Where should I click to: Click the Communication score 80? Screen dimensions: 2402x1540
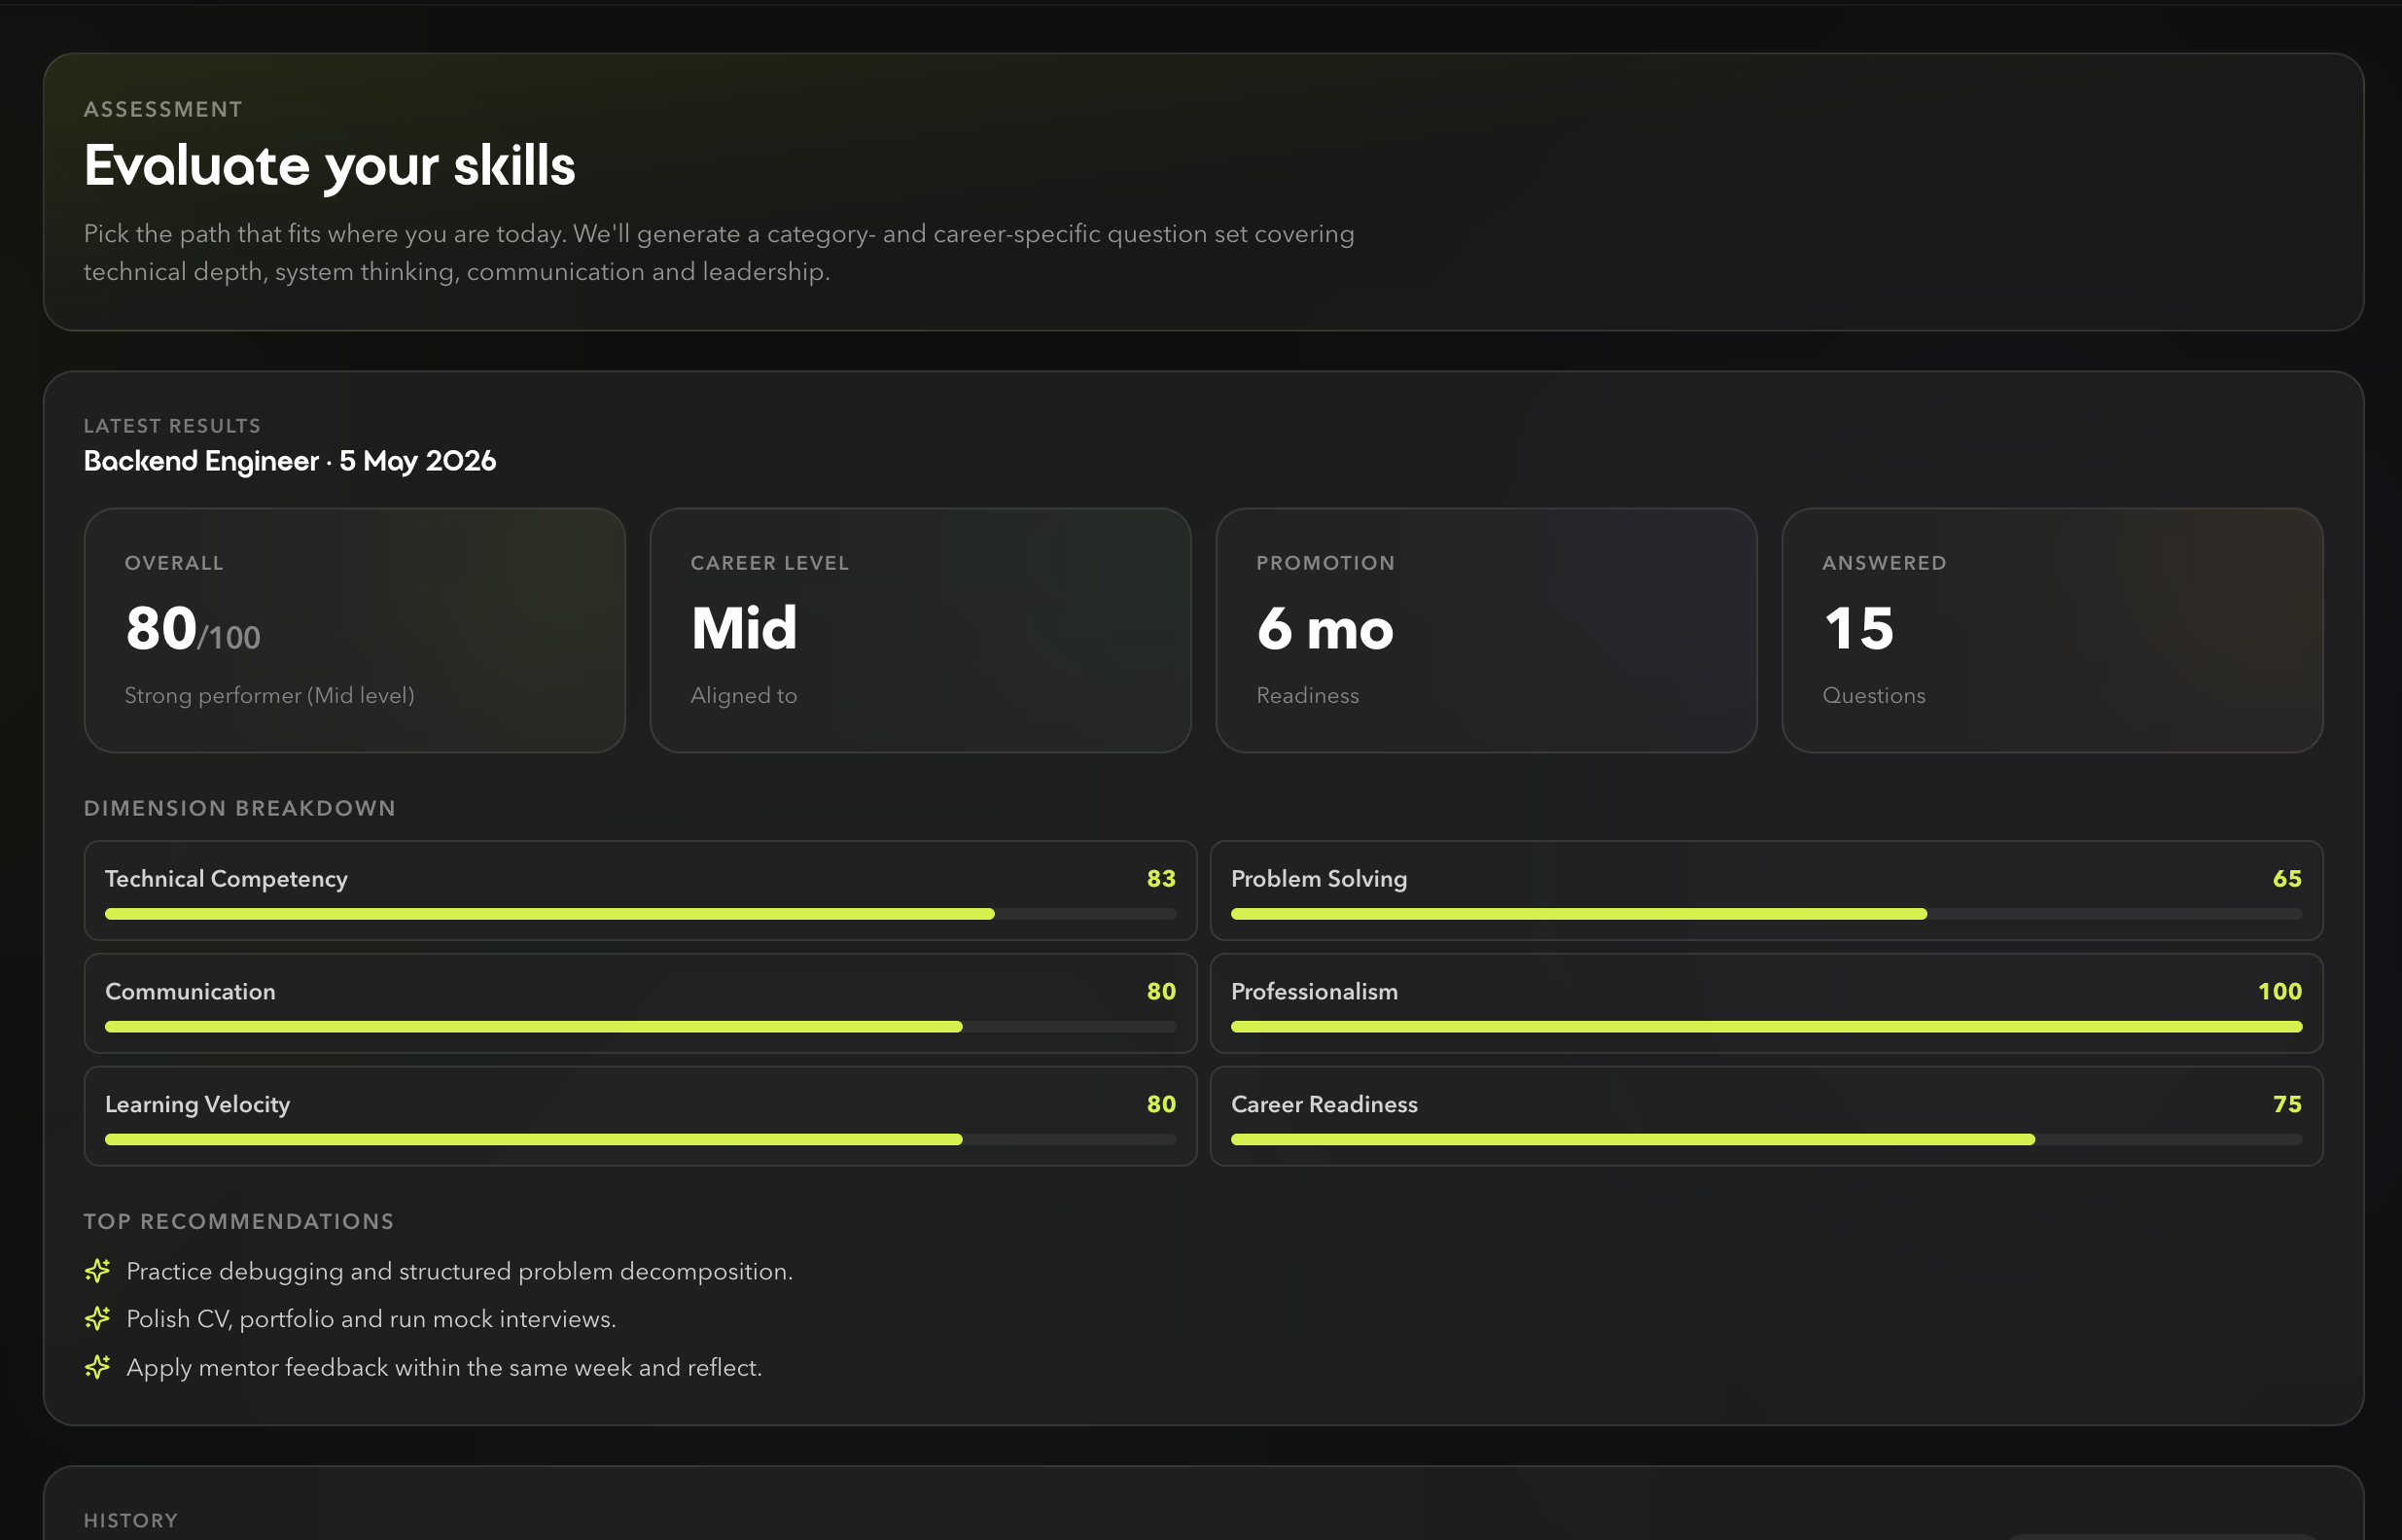coord(1161,992)
